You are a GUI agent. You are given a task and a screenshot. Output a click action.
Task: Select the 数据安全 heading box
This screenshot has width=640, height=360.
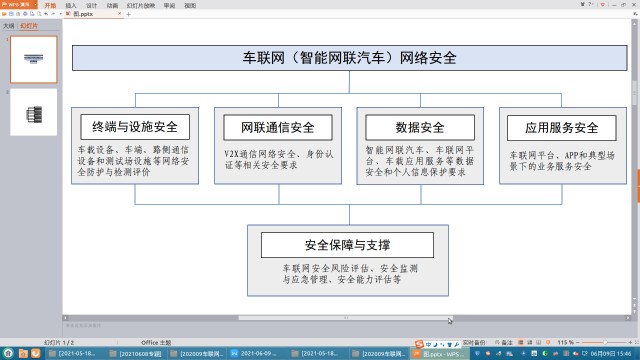pos(420,127)
